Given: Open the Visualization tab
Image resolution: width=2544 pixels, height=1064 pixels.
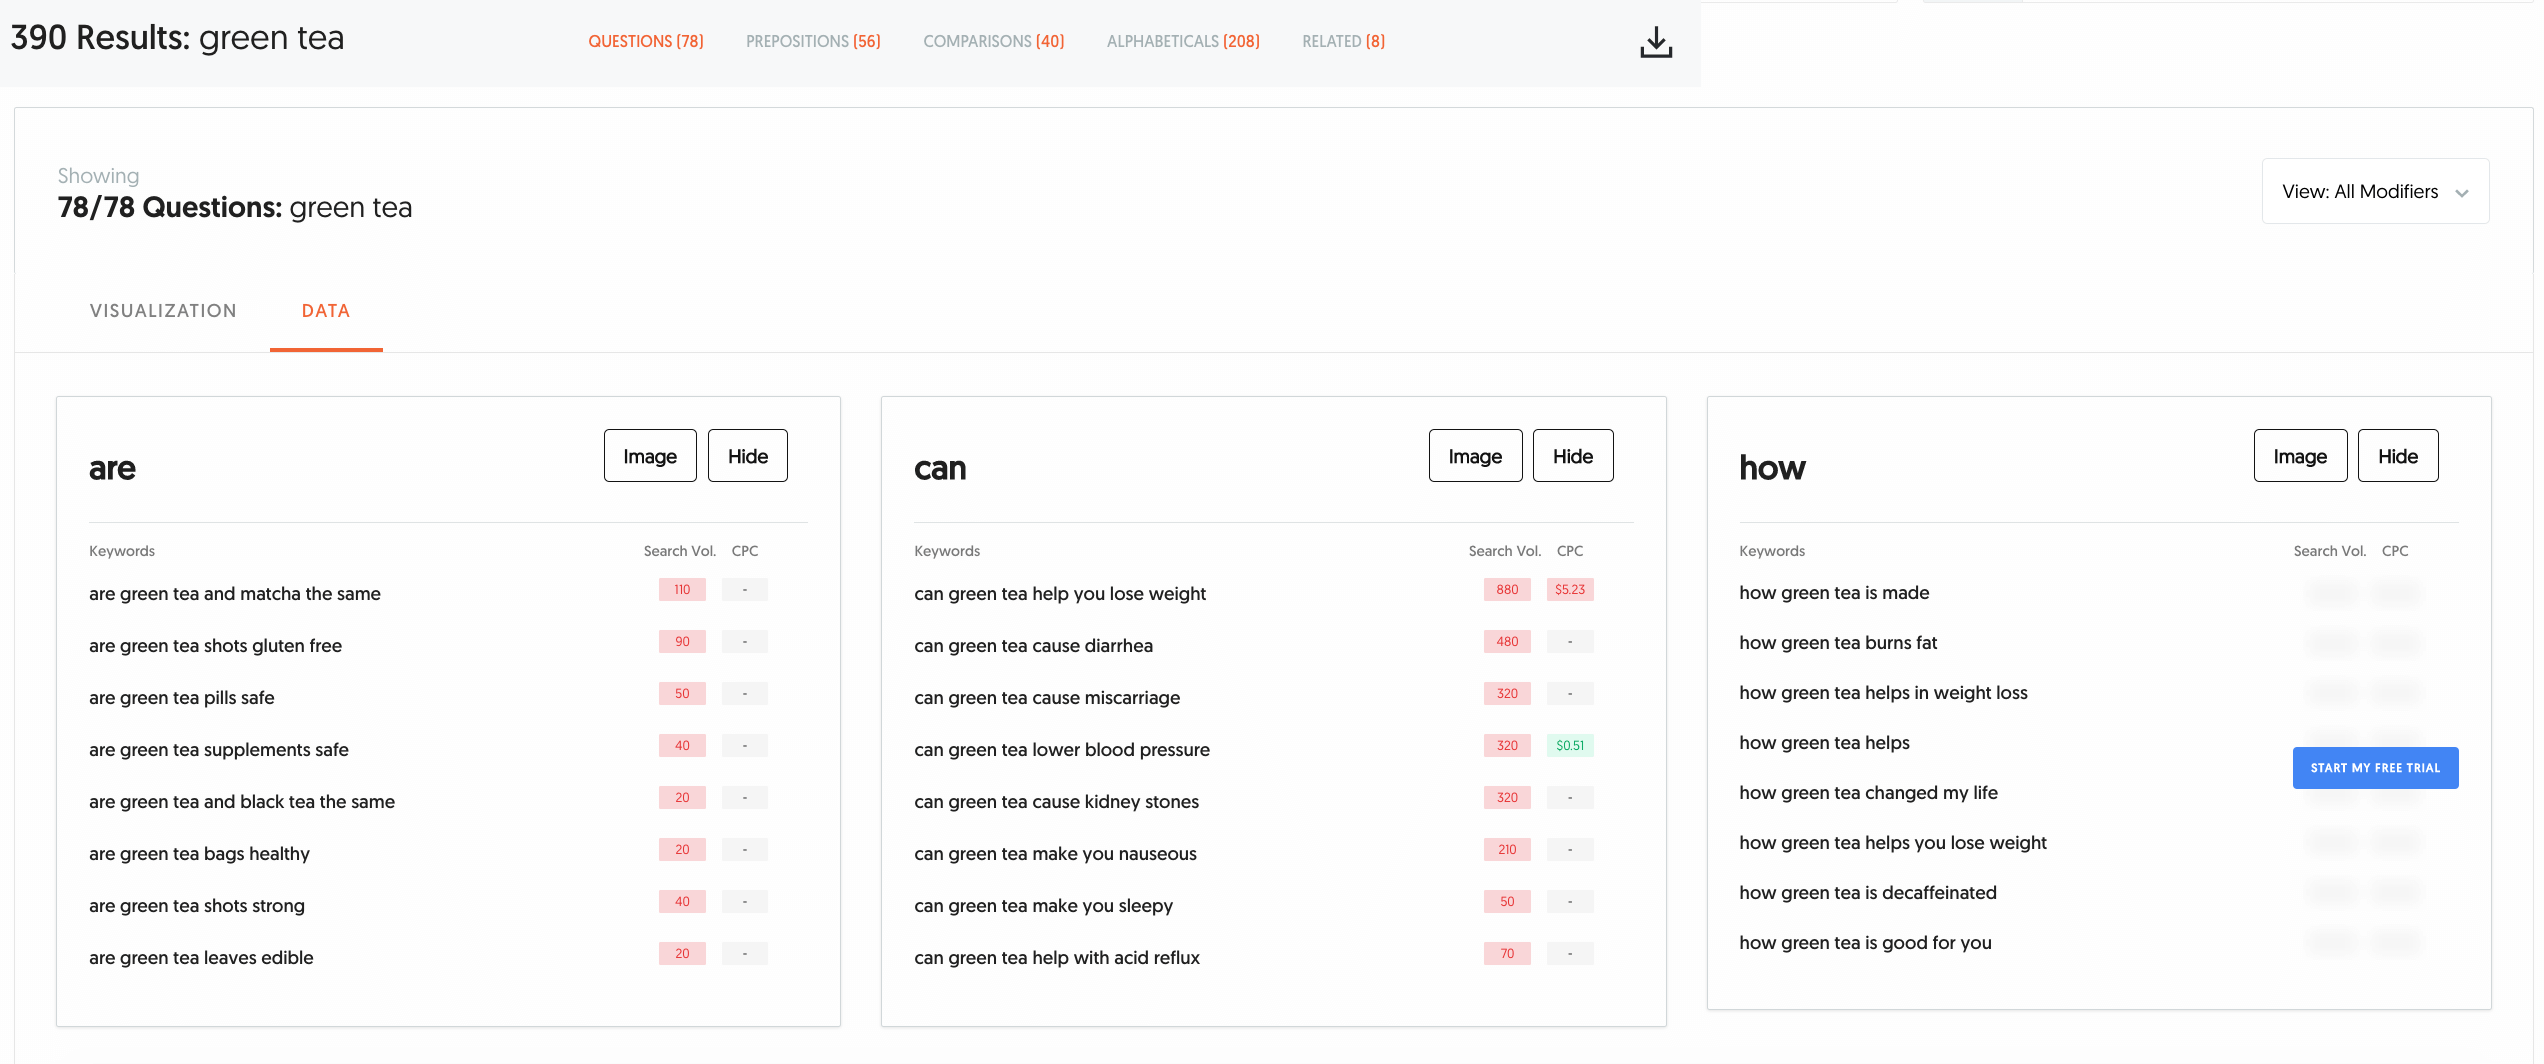Looking at the screenshot, I should coord(163,311).
